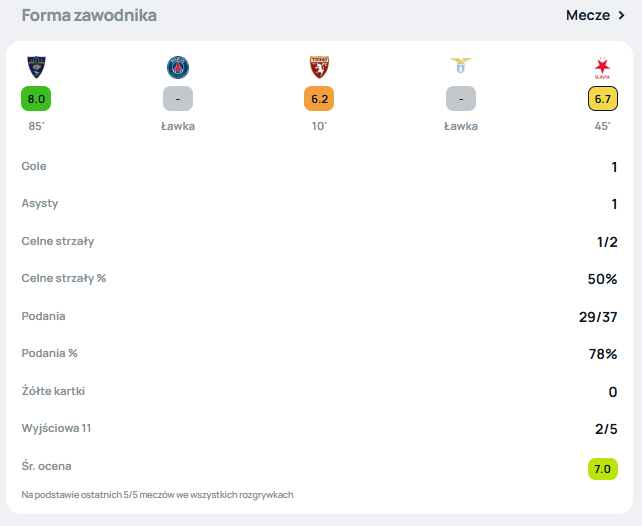This screenshot has height=526, width=642.
Task: Expand matches with the chevron arrow
Action: click(621, 15)
